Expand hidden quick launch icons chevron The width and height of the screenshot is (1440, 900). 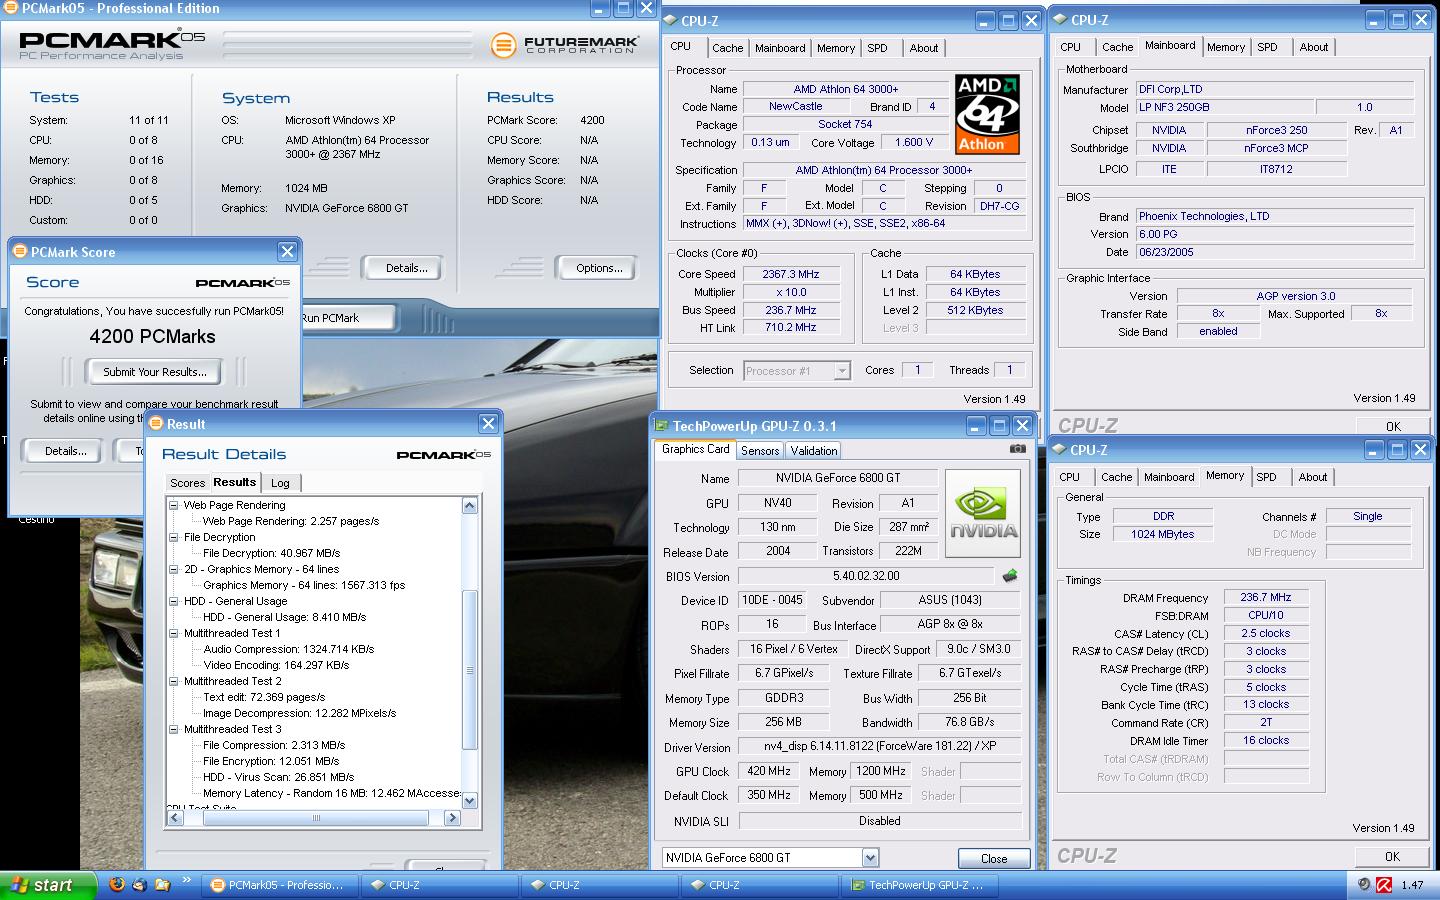point(186,881)
